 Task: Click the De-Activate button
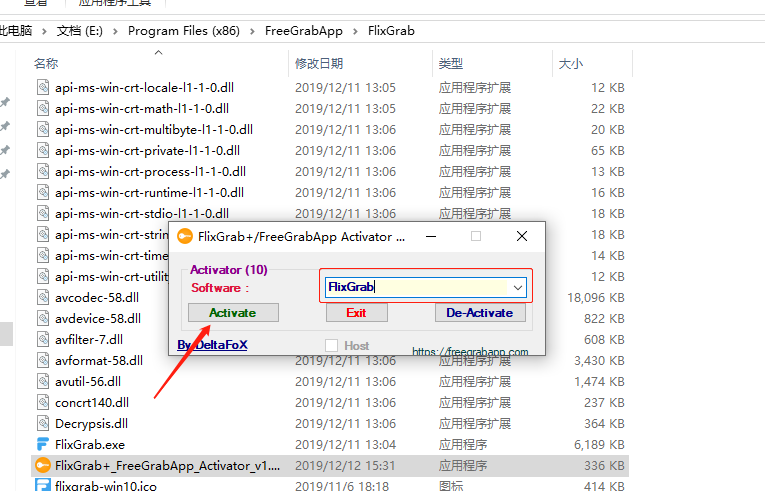pos(480,312)
